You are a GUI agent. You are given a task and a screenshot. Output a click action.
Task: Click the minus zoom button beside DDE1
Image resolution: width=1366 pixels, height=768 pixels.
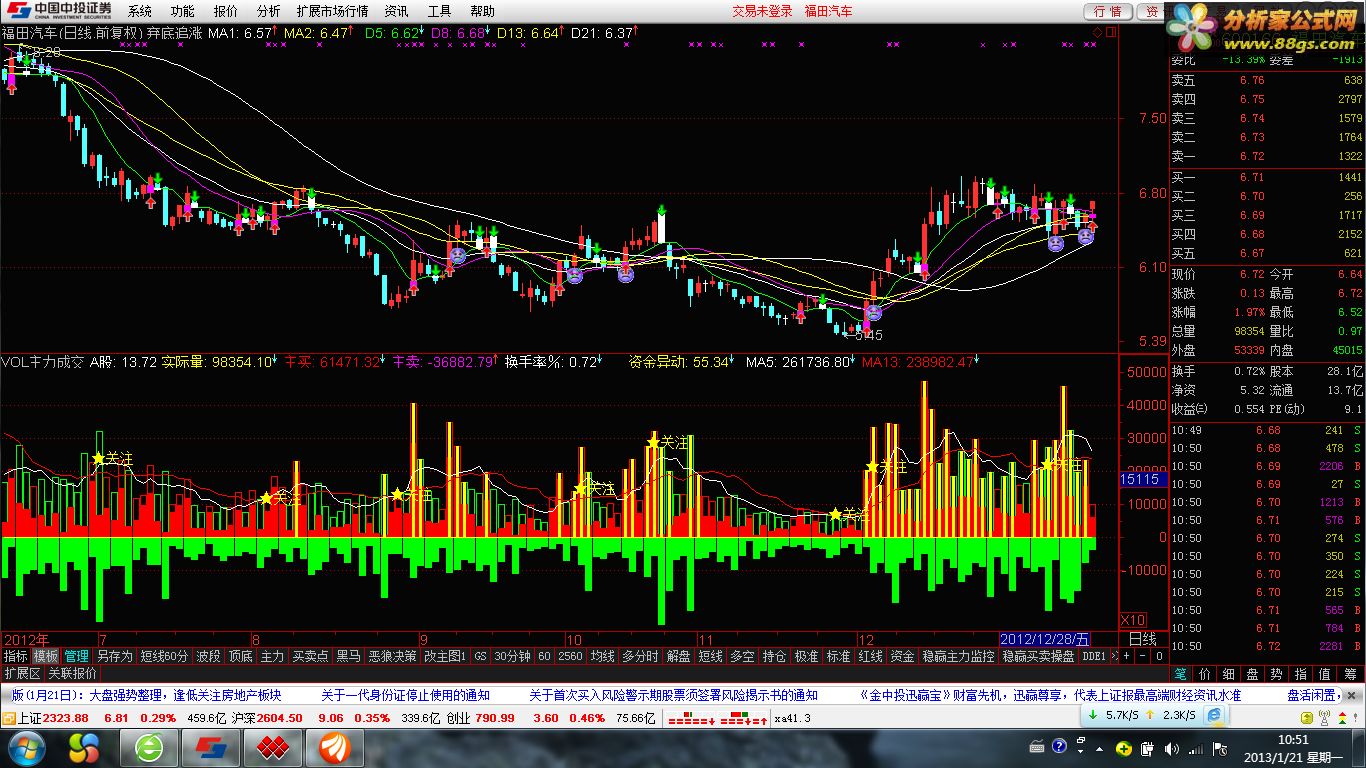(x=1143, y=656)
